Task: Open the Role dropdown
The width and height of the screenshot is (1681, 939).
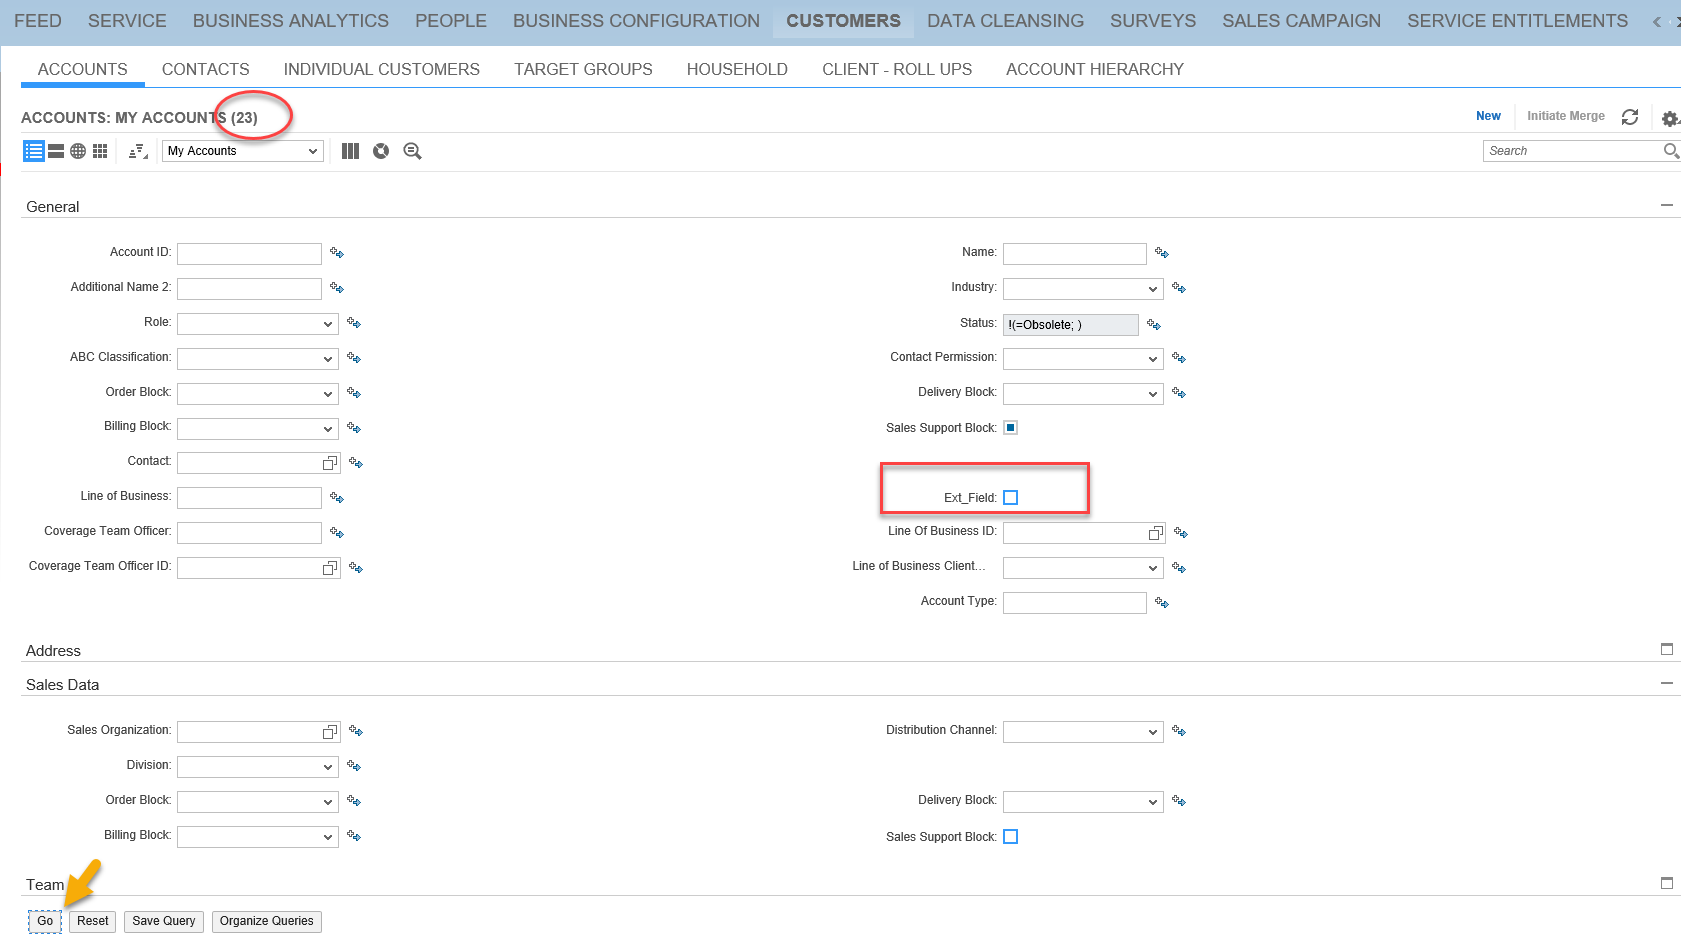Action: [x=258, y=324]
